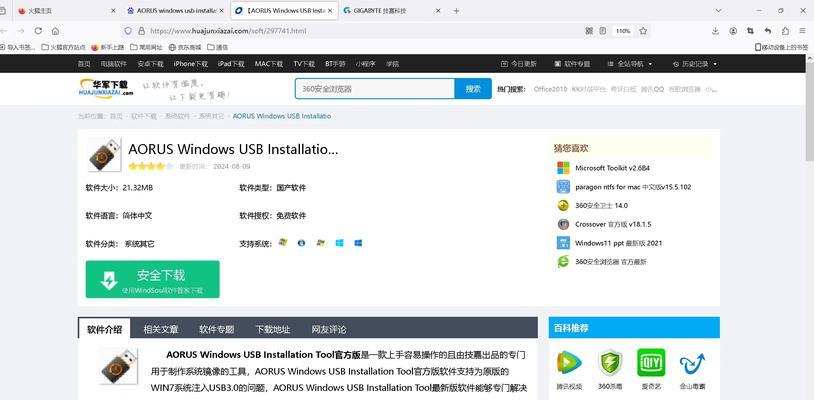This screenshot has width=814, height=400.
Task: Click Office2010 hot search link
Action: pyautogui.click(x=550, y=89)
